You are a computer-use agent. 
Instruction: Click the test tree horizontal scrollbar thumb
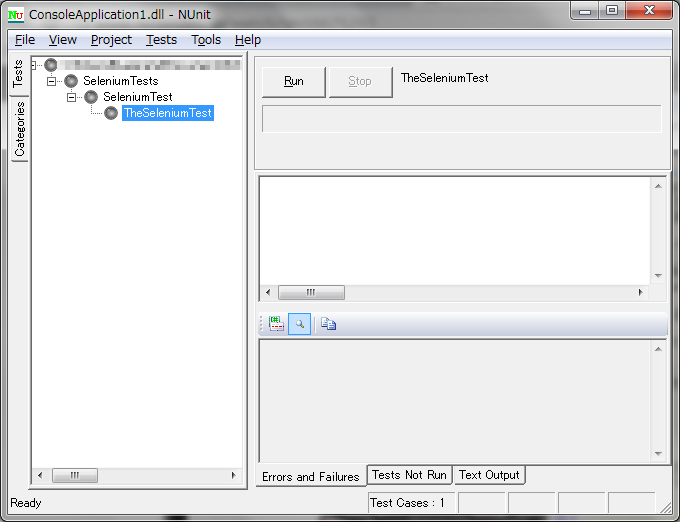click(75, 475)
